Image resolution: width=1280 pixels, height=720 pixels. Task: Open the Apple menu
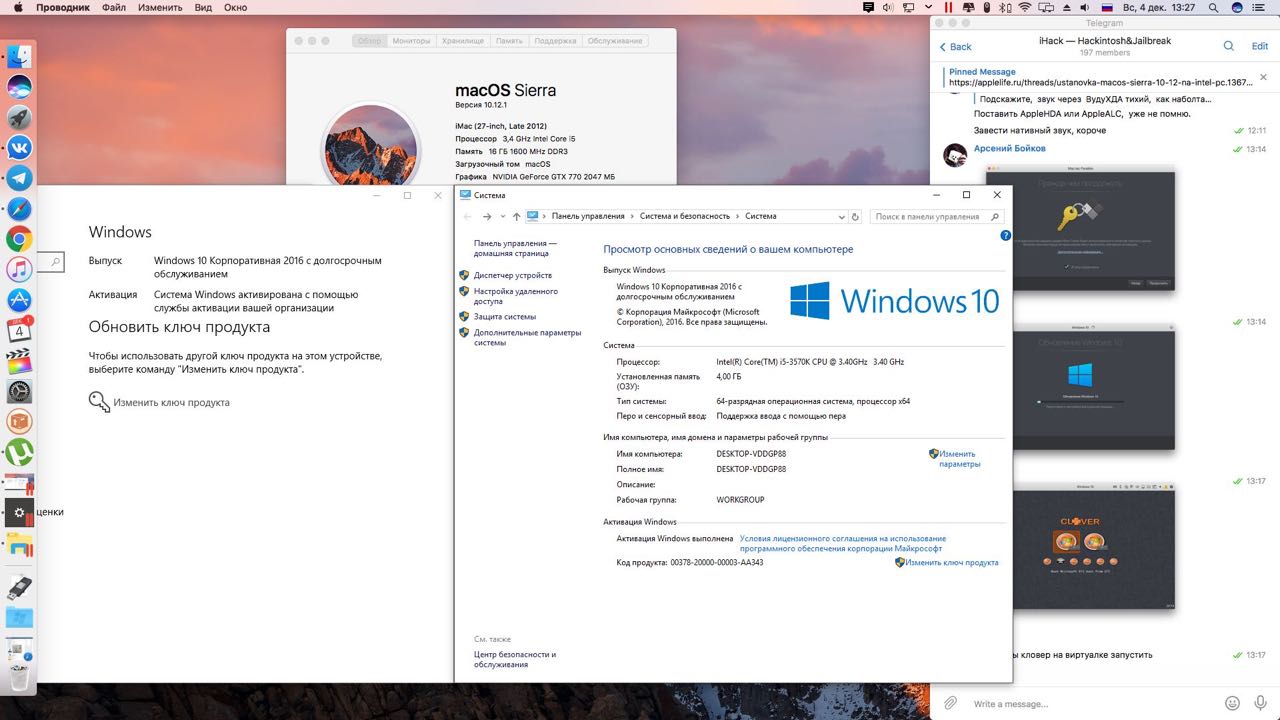(x=16, y=7)
